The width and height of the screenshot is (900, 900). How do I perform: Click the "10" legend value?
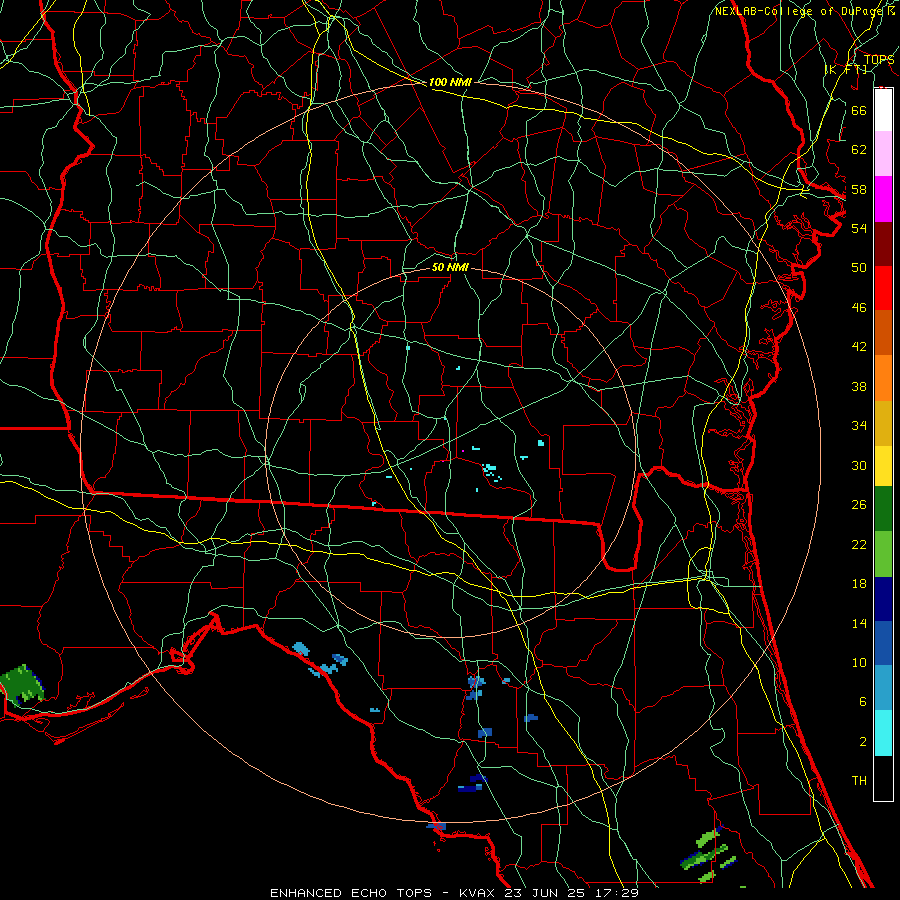coord(859,663)
